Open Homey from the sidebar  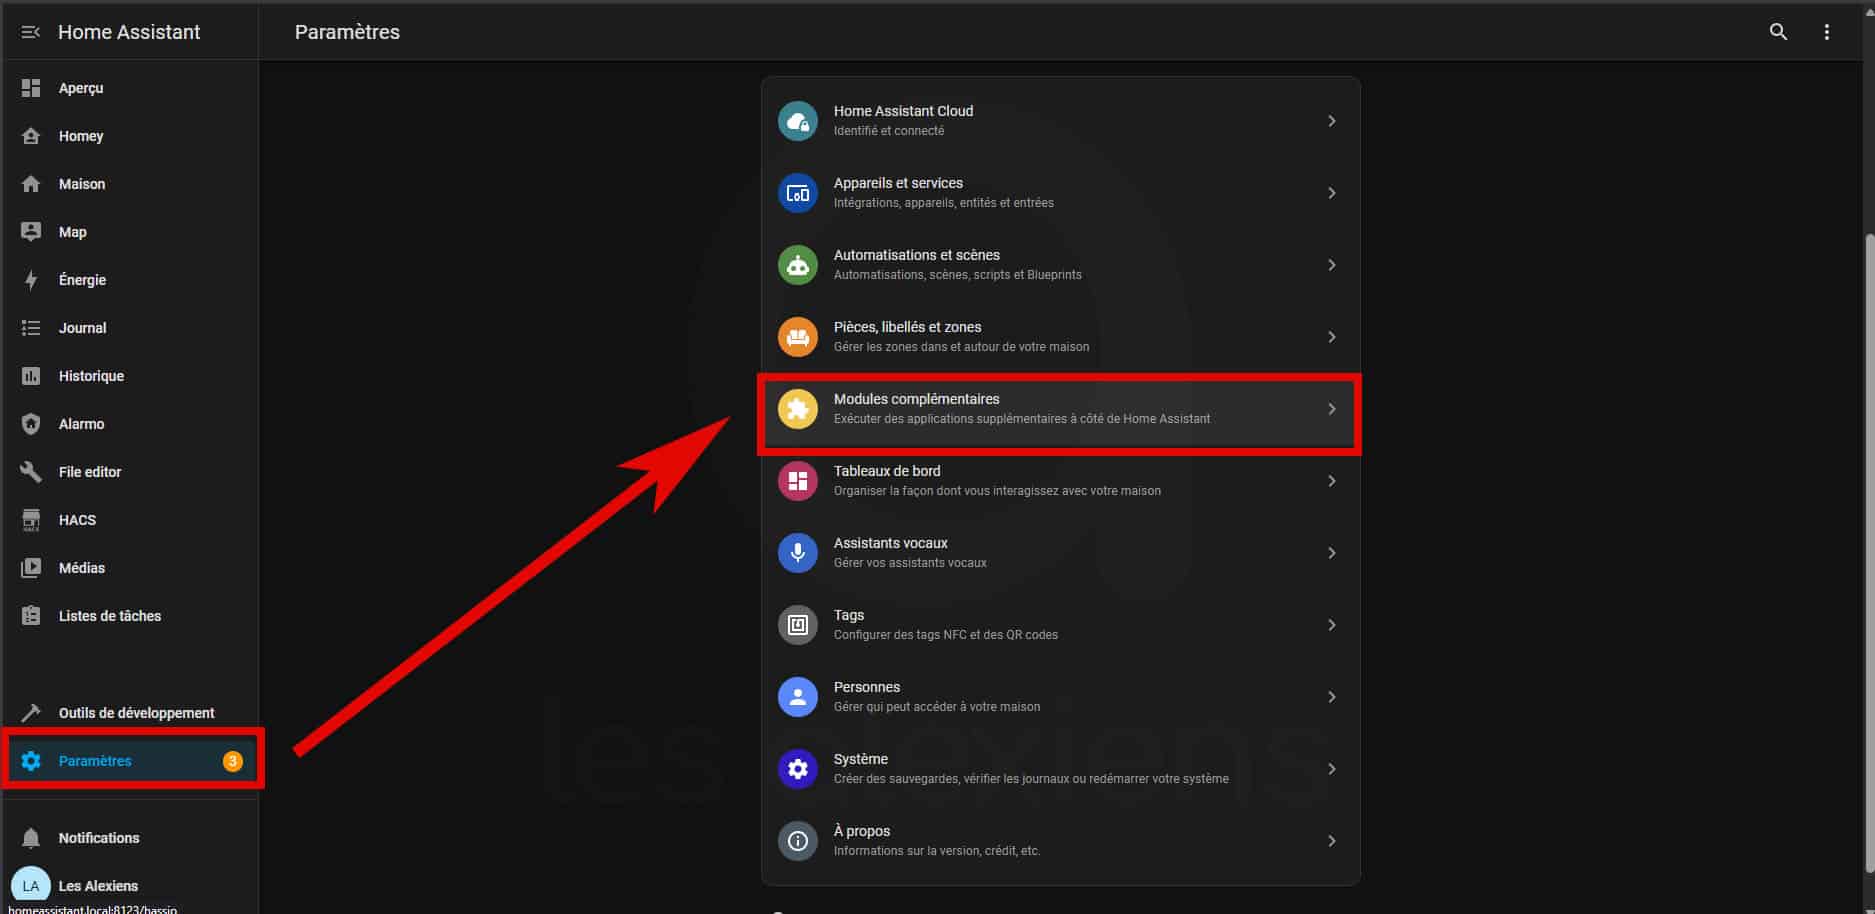(129, 136)
